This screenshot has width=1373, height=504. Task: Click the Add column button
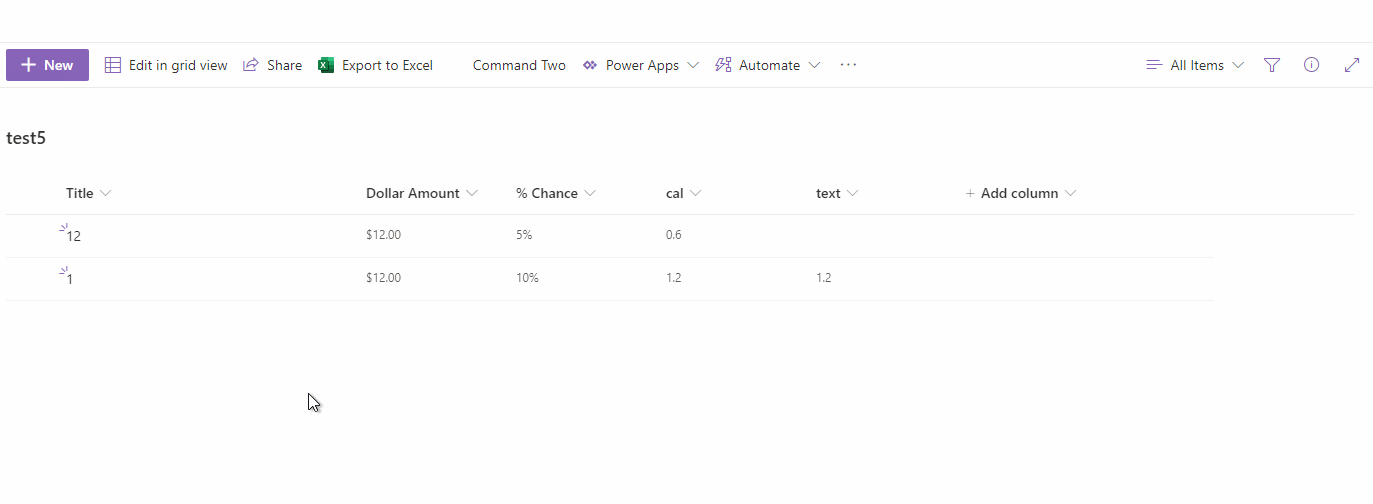[x=1019, y=193]
